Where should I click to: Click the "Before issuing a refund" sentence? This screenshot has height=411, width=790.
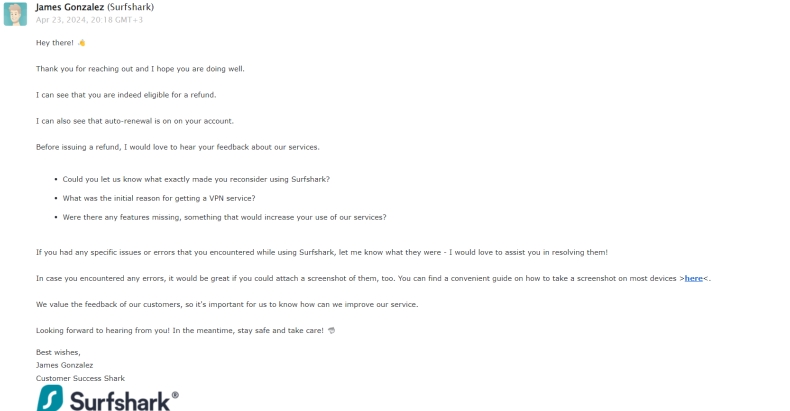click(x=178, y=147)
